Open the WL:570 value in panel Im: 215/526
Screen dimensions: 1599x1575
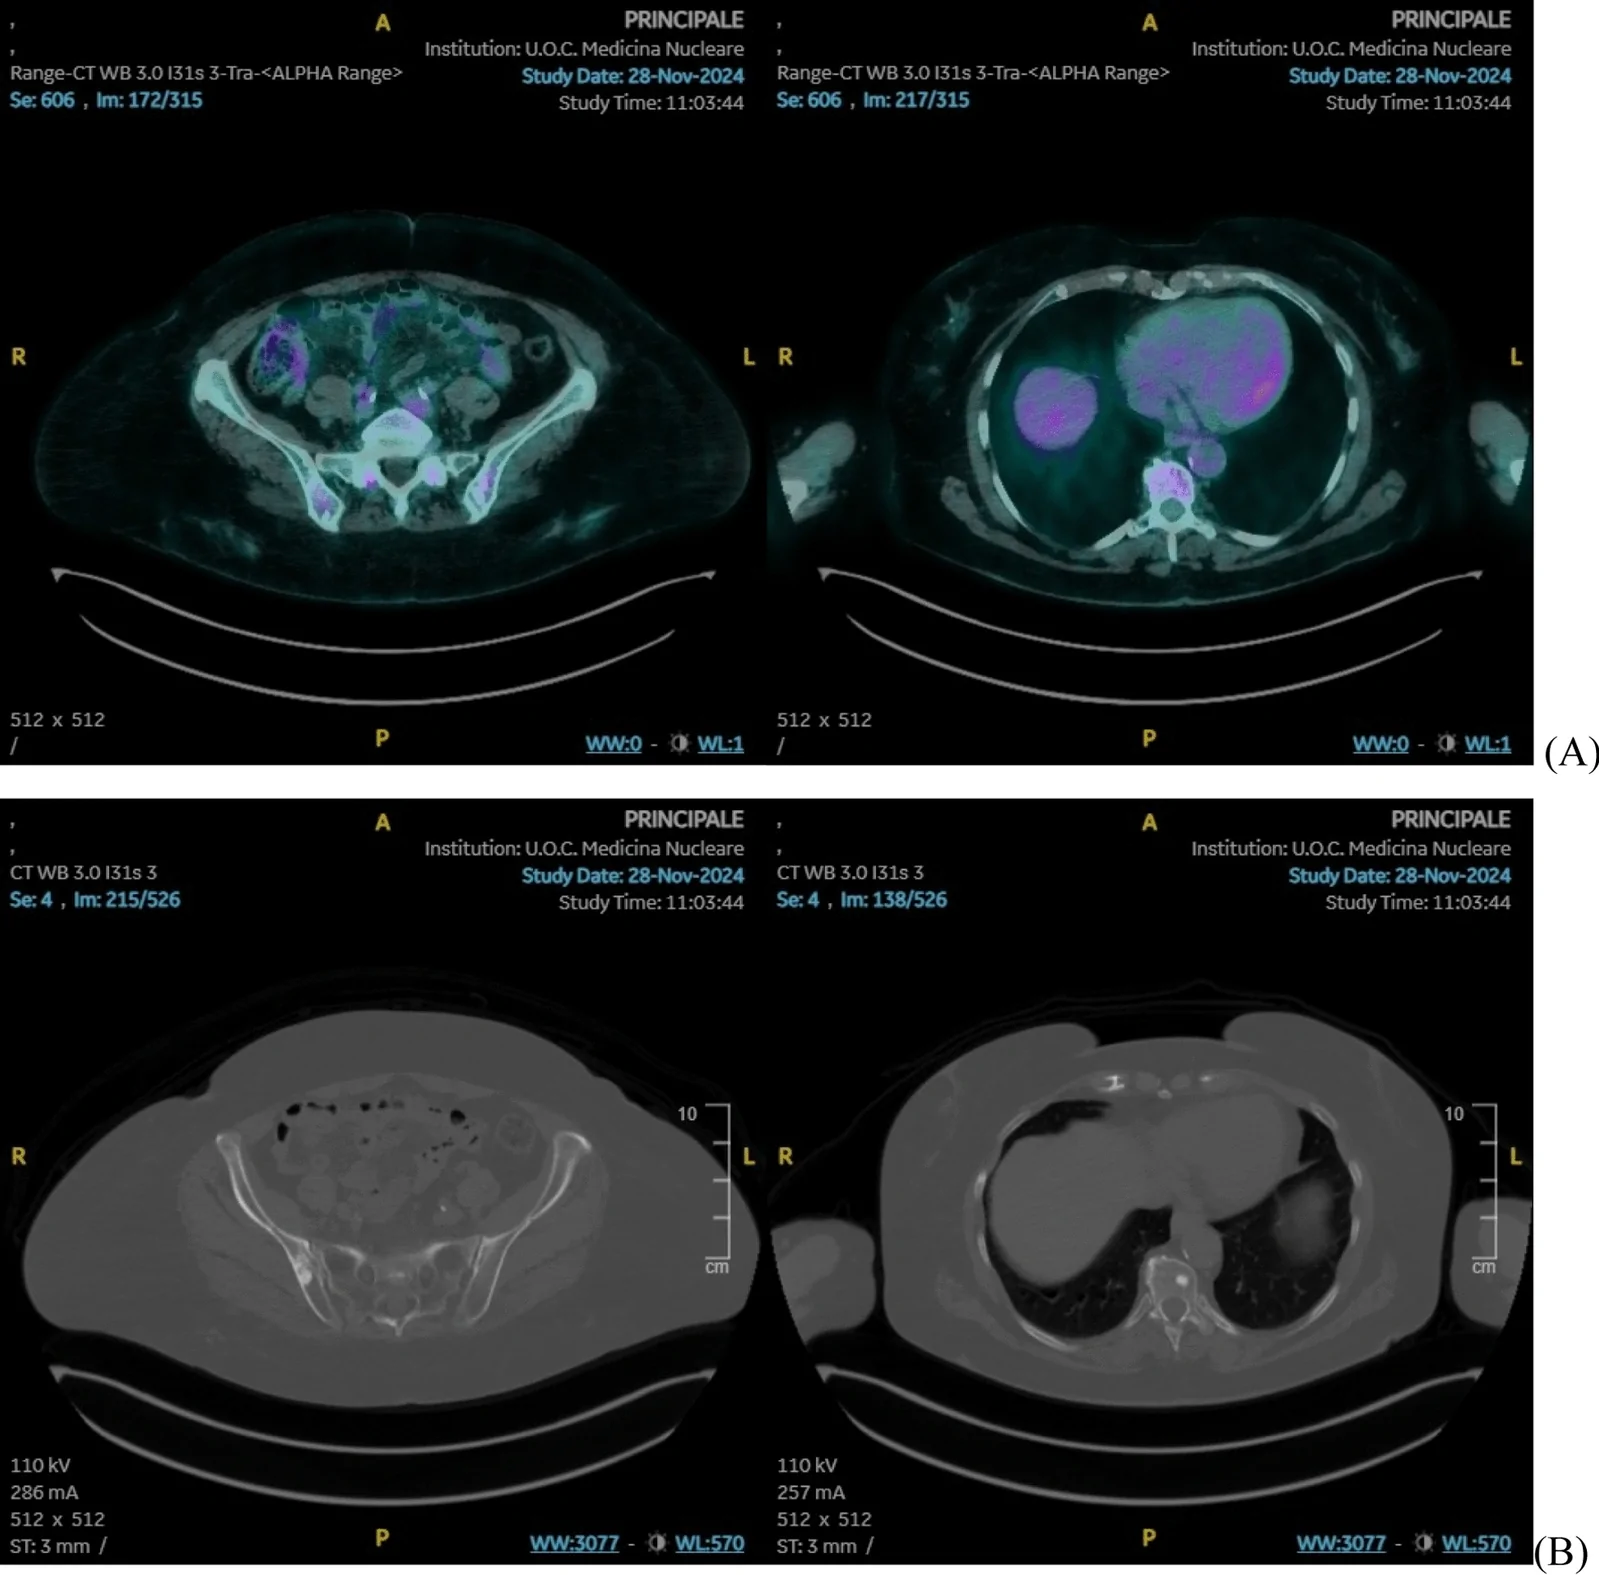click(x=709, y=1543)
